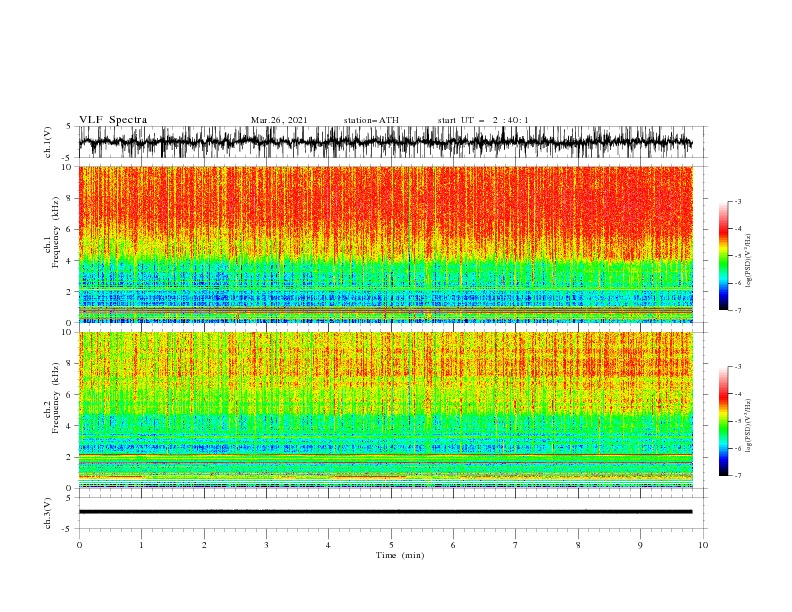
Task: Click the "ch.1(V)" waveform axis label
Action: [x=48, y=142]
